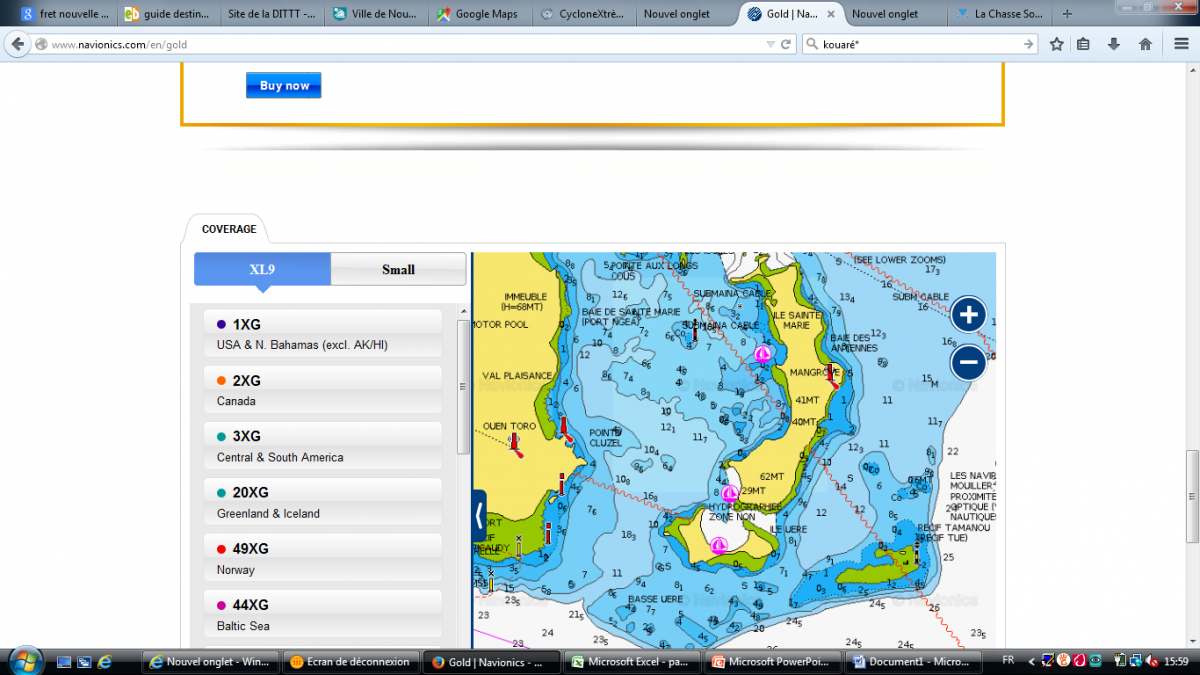This screenshot has width=1200, height=675.
Task: Switch to the fret nouvelle browser tab
Action: [x=64, y=14]
